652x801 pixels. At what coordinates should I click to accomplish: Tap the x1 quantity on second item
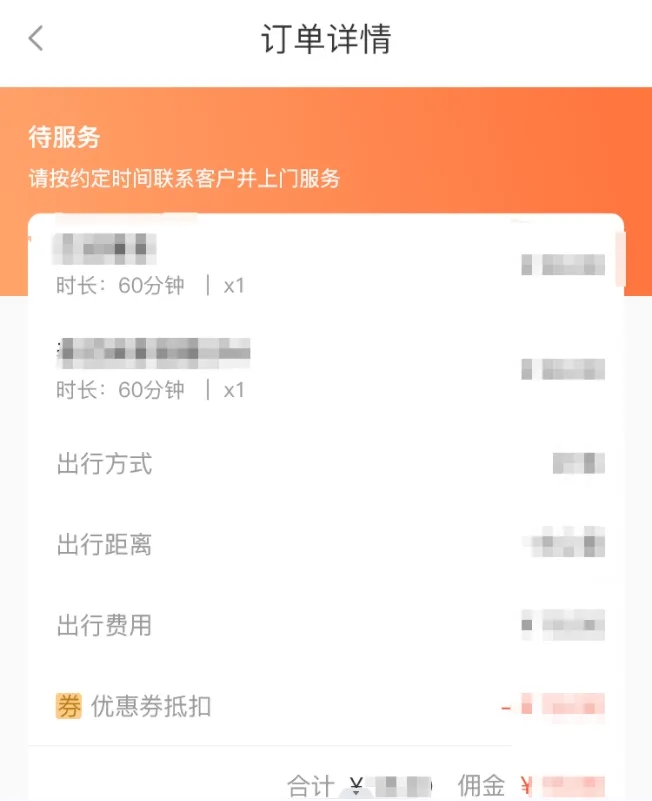[x=234, y=390]
